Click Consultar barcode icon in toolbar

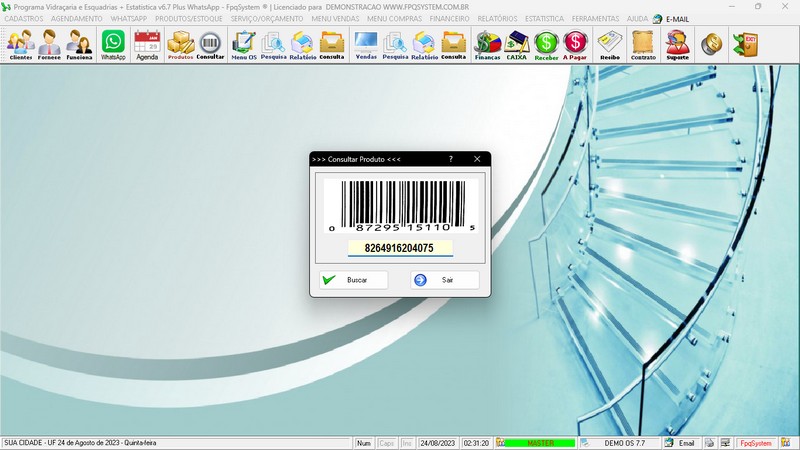(x=210, y=45)
